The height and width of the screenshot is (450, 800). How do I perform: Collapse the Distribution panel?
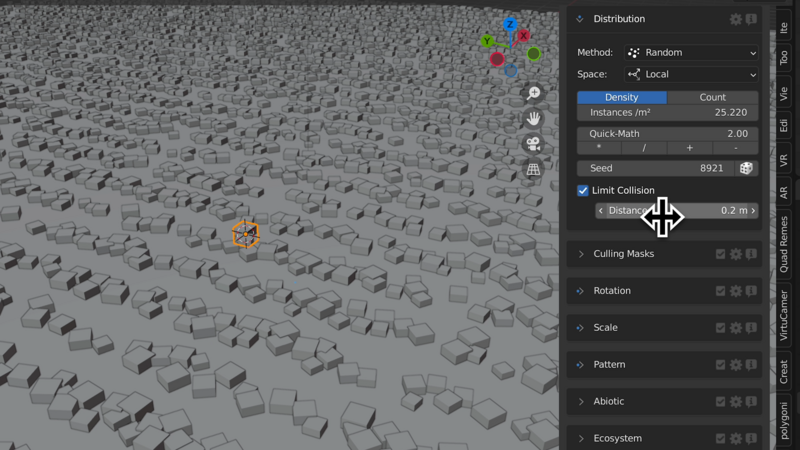[x=580, y=19]
